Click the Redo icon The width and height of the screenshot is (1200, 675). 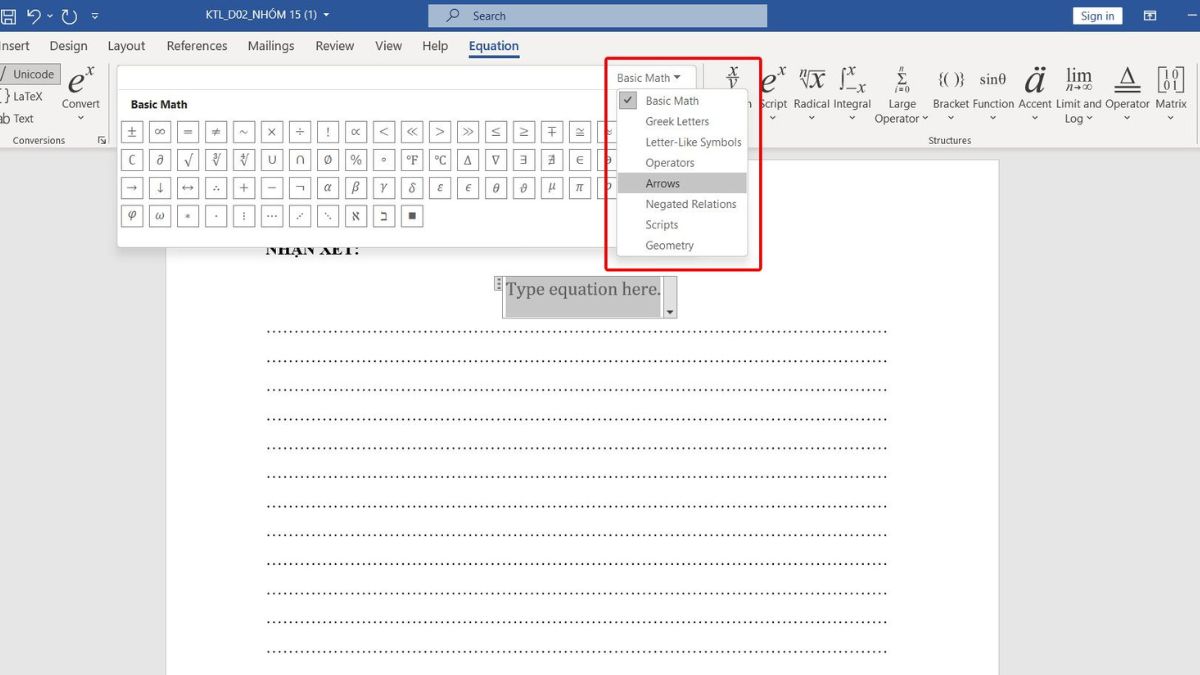coord(69,16)
